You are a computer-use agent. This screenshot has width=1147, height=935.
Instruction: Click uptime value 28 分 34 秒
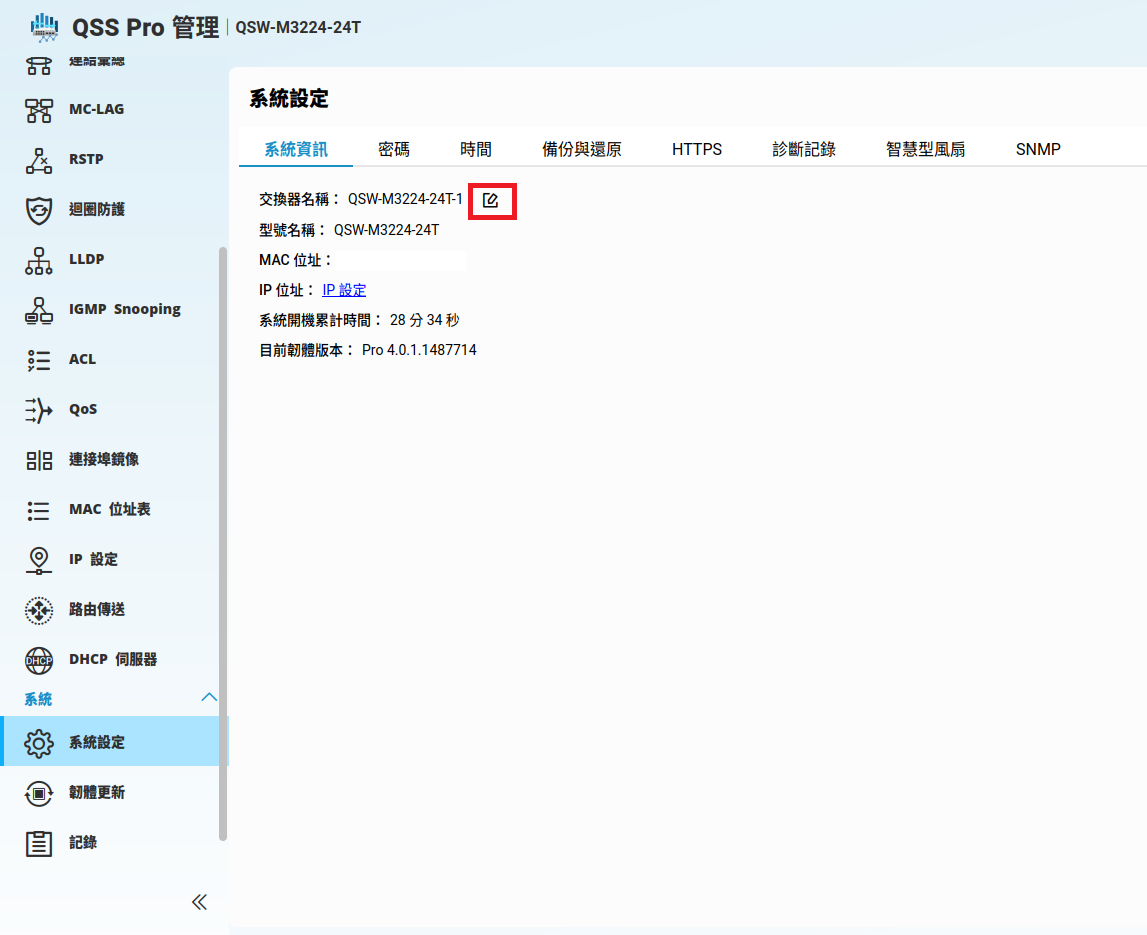pos(424,320)
